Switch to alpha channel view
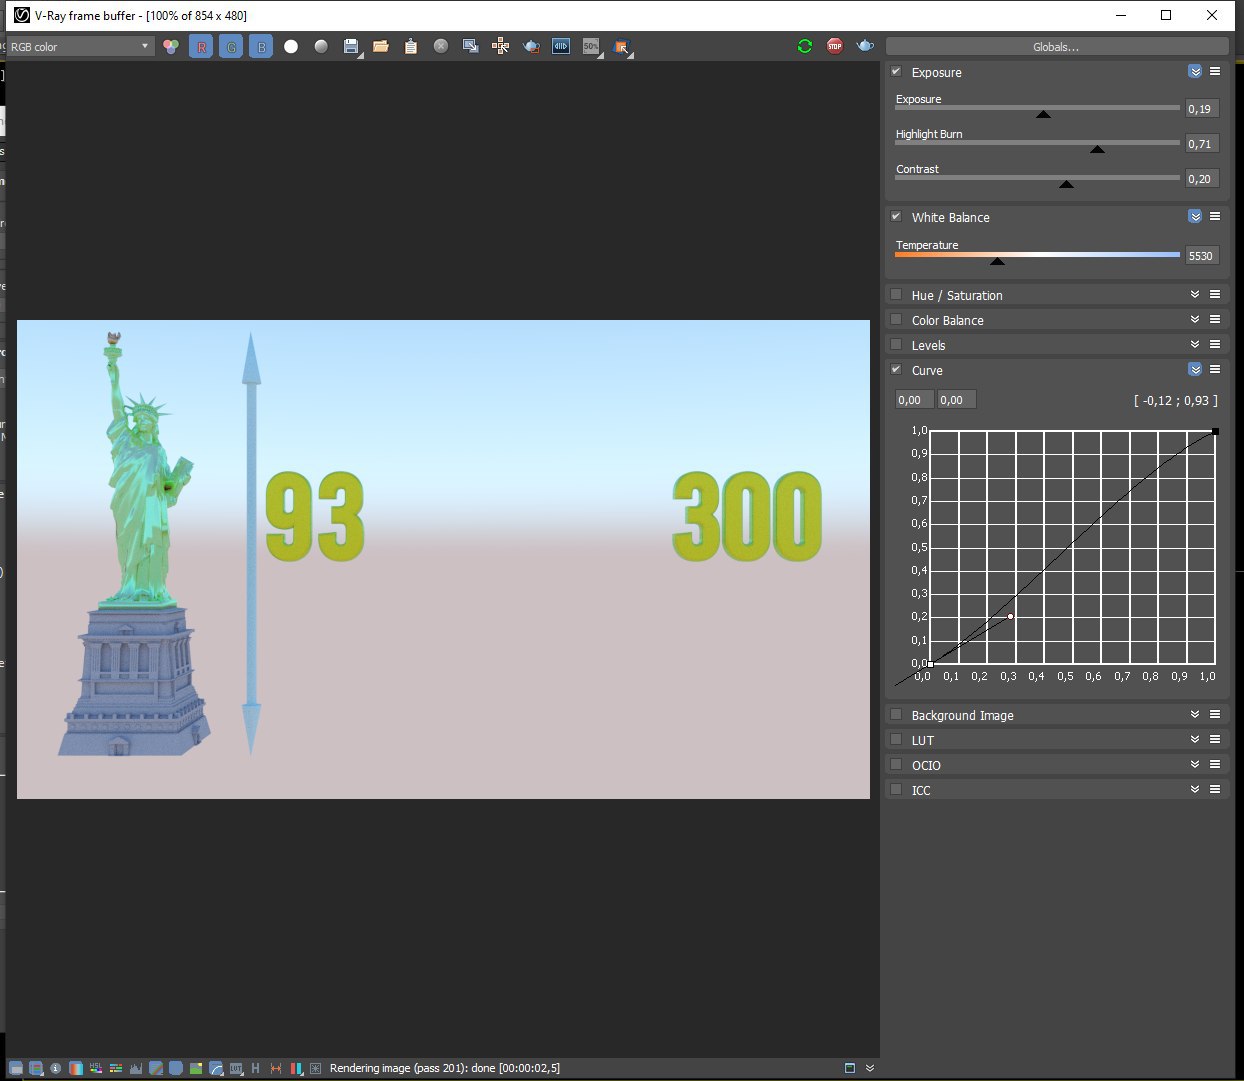The height and width of the screenshot is (1081, 1244). tap(291, 46)
